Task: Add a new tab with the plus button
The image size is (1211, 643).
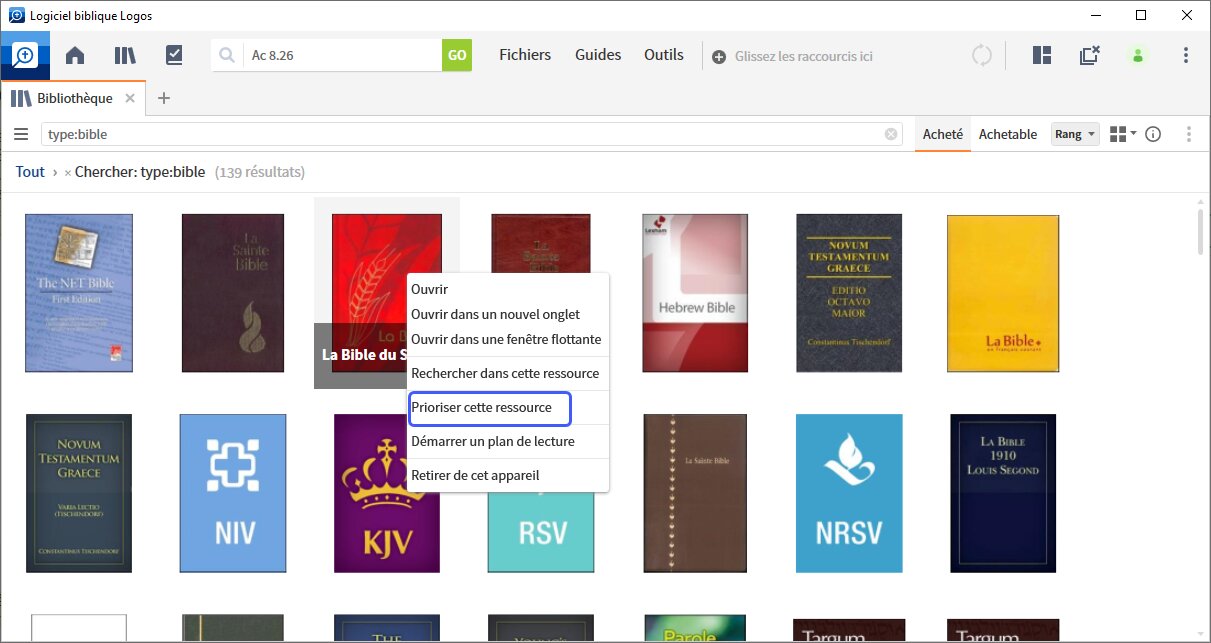Action: [x=165, y=98]
